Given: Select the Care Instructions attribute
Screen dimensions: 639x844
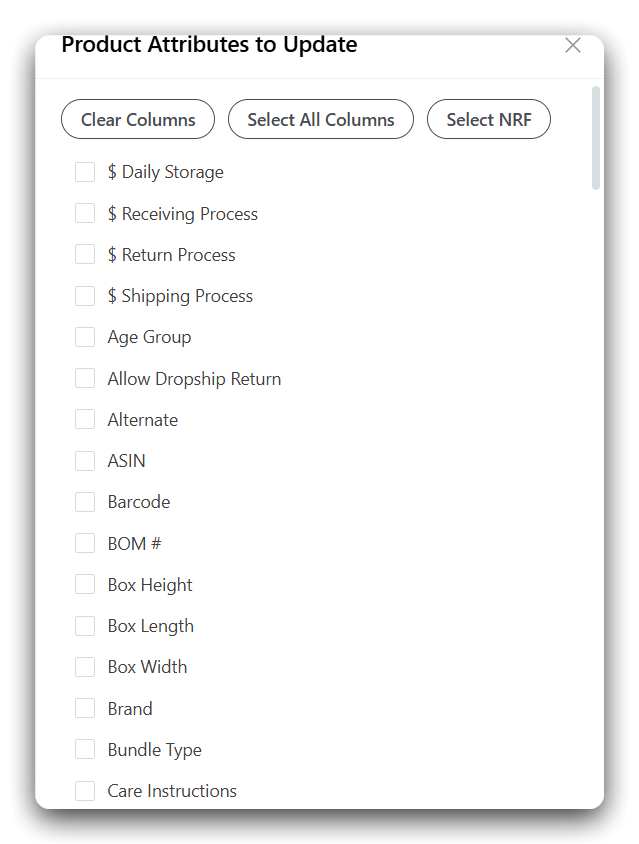Looking at the screenshot, I should click(x=85, y=790).
